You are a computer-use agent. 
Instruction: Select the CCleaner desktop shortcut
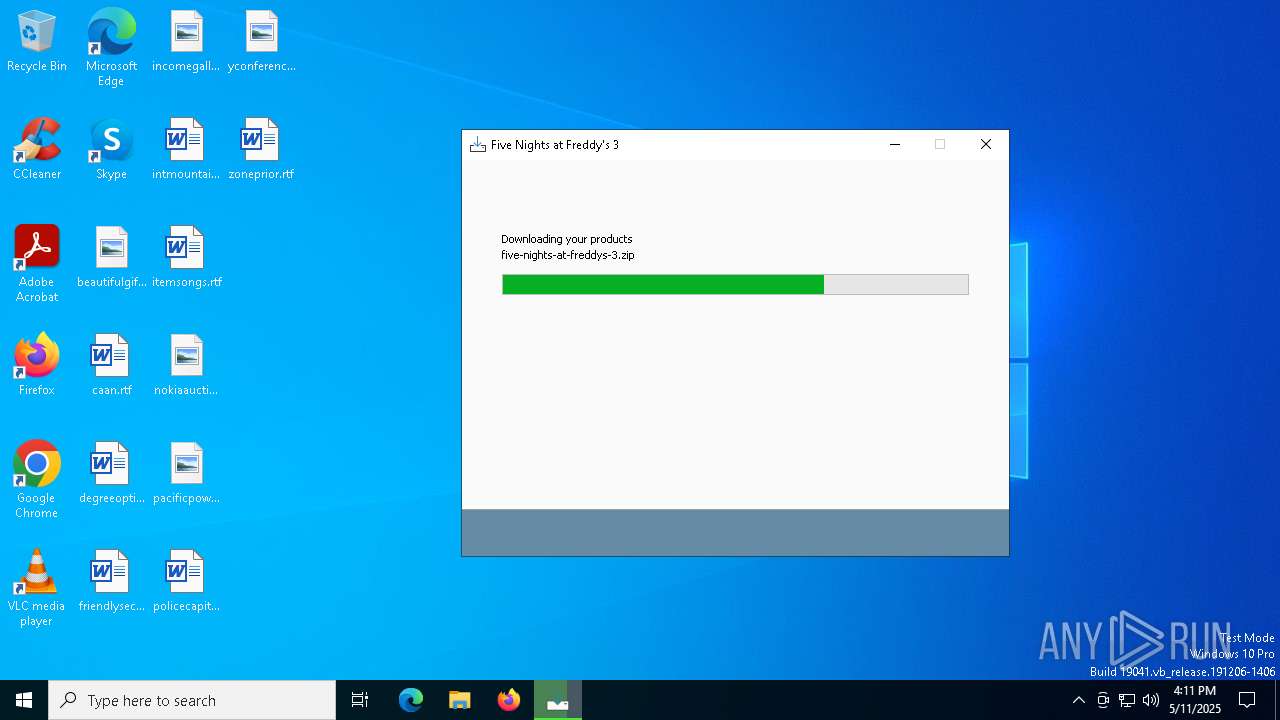tap(37, 150)
